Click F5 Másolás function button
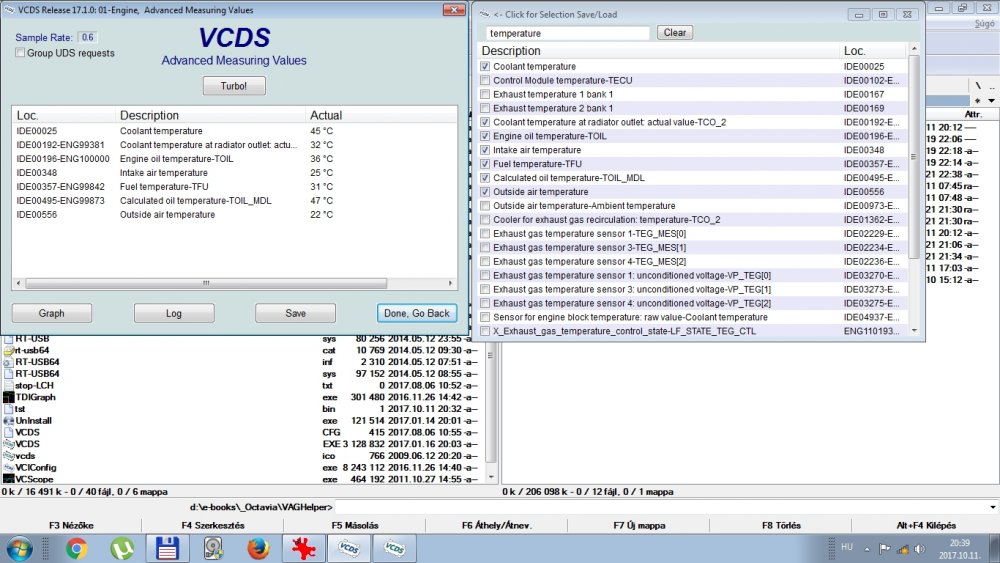Viewport: 1000px width, 563px height. coord(355,525)
